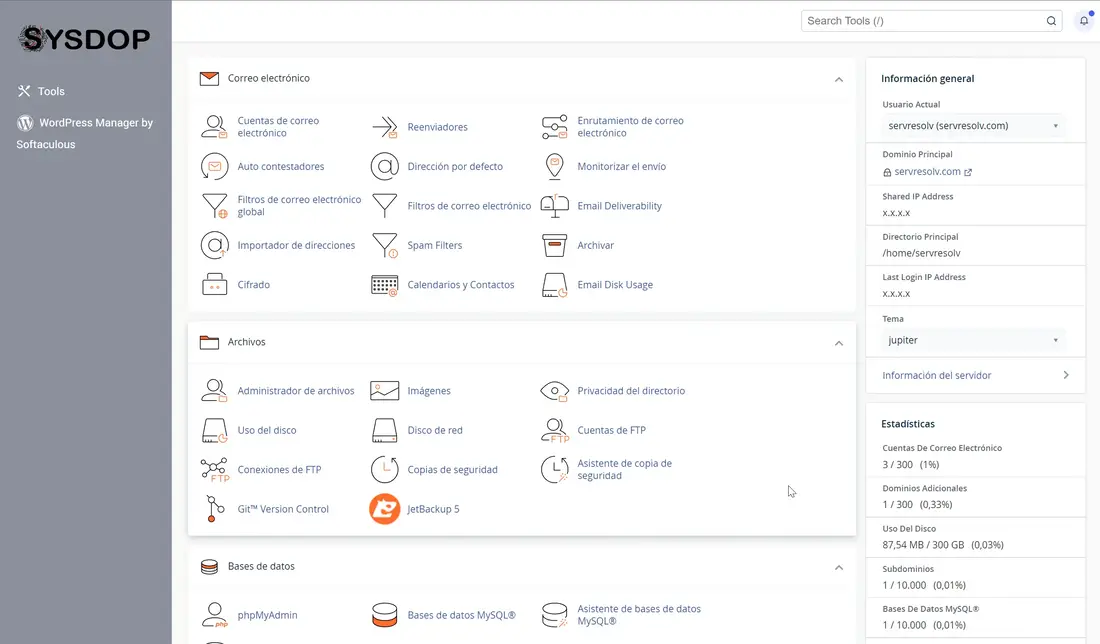This screenshot has height=644, width=1100.
Task: Click the Imágenes picture icon
Action: tap(384, 390)
